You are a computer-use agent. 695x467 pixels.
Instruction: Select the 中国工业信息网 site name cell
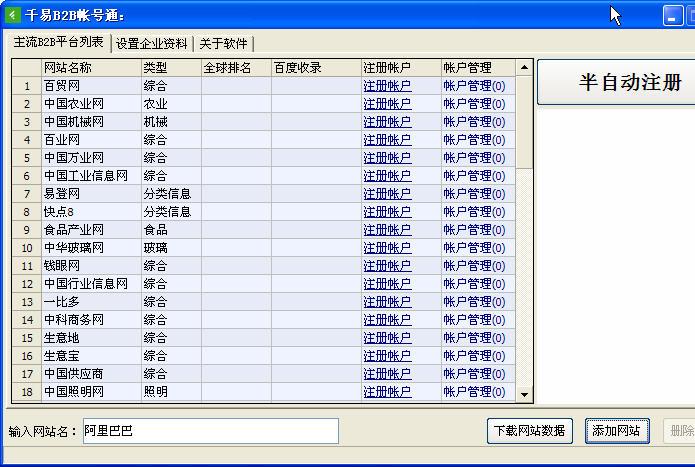[91, 176]
